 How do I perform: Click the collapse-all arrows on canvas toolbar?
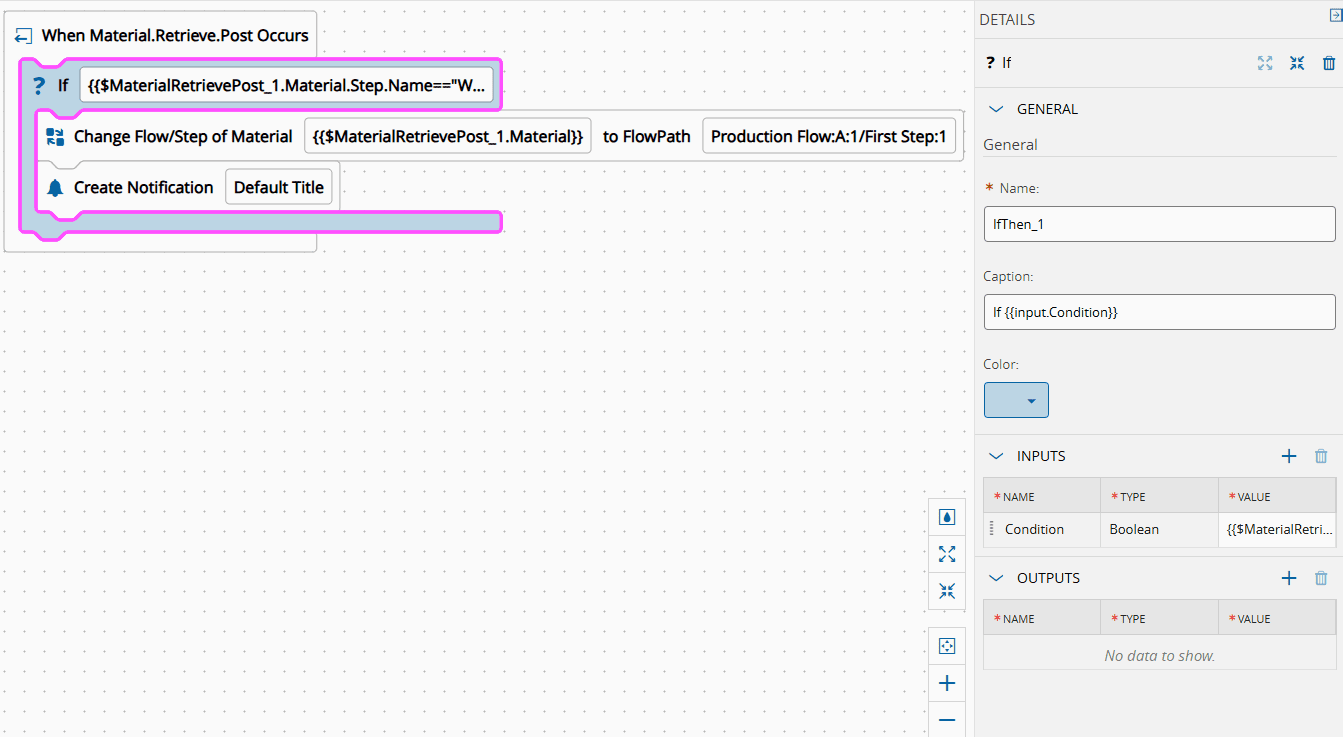pos(947,591)
